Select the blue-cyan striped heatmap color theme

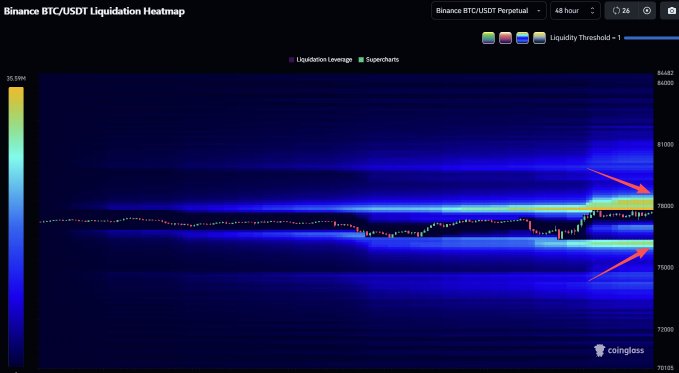(522, 38)
